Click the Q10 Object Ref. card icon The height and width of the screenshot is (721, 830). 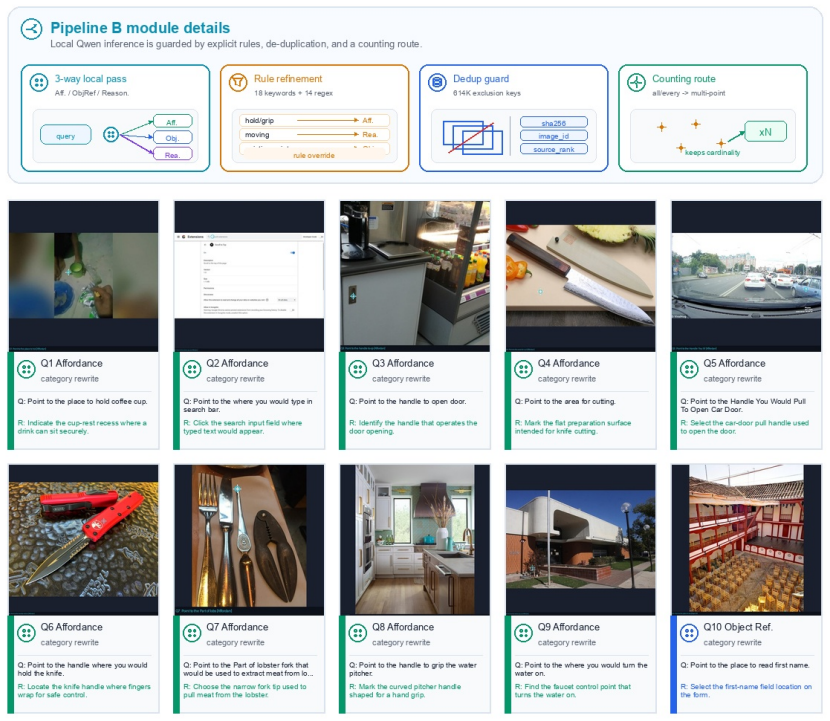pos(689,633)
